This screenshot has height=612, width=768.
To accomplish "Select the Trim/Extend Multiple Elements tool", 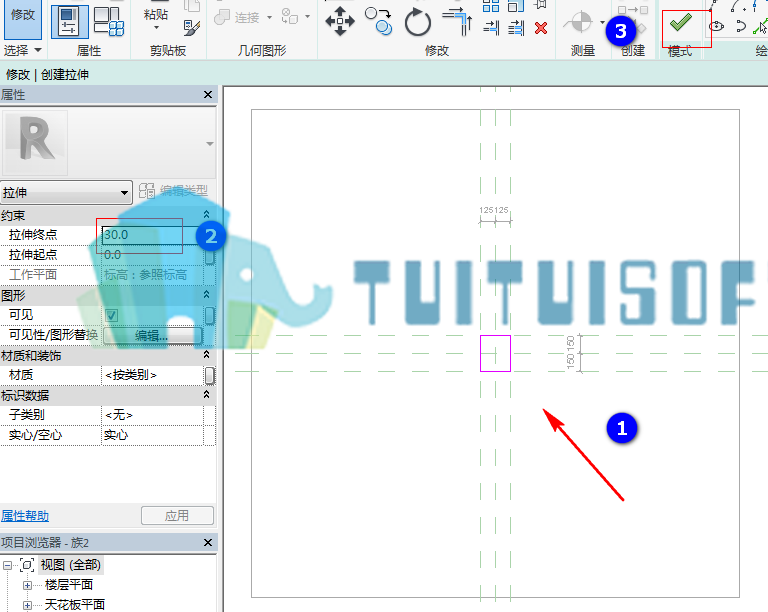I will coord(516,27).
